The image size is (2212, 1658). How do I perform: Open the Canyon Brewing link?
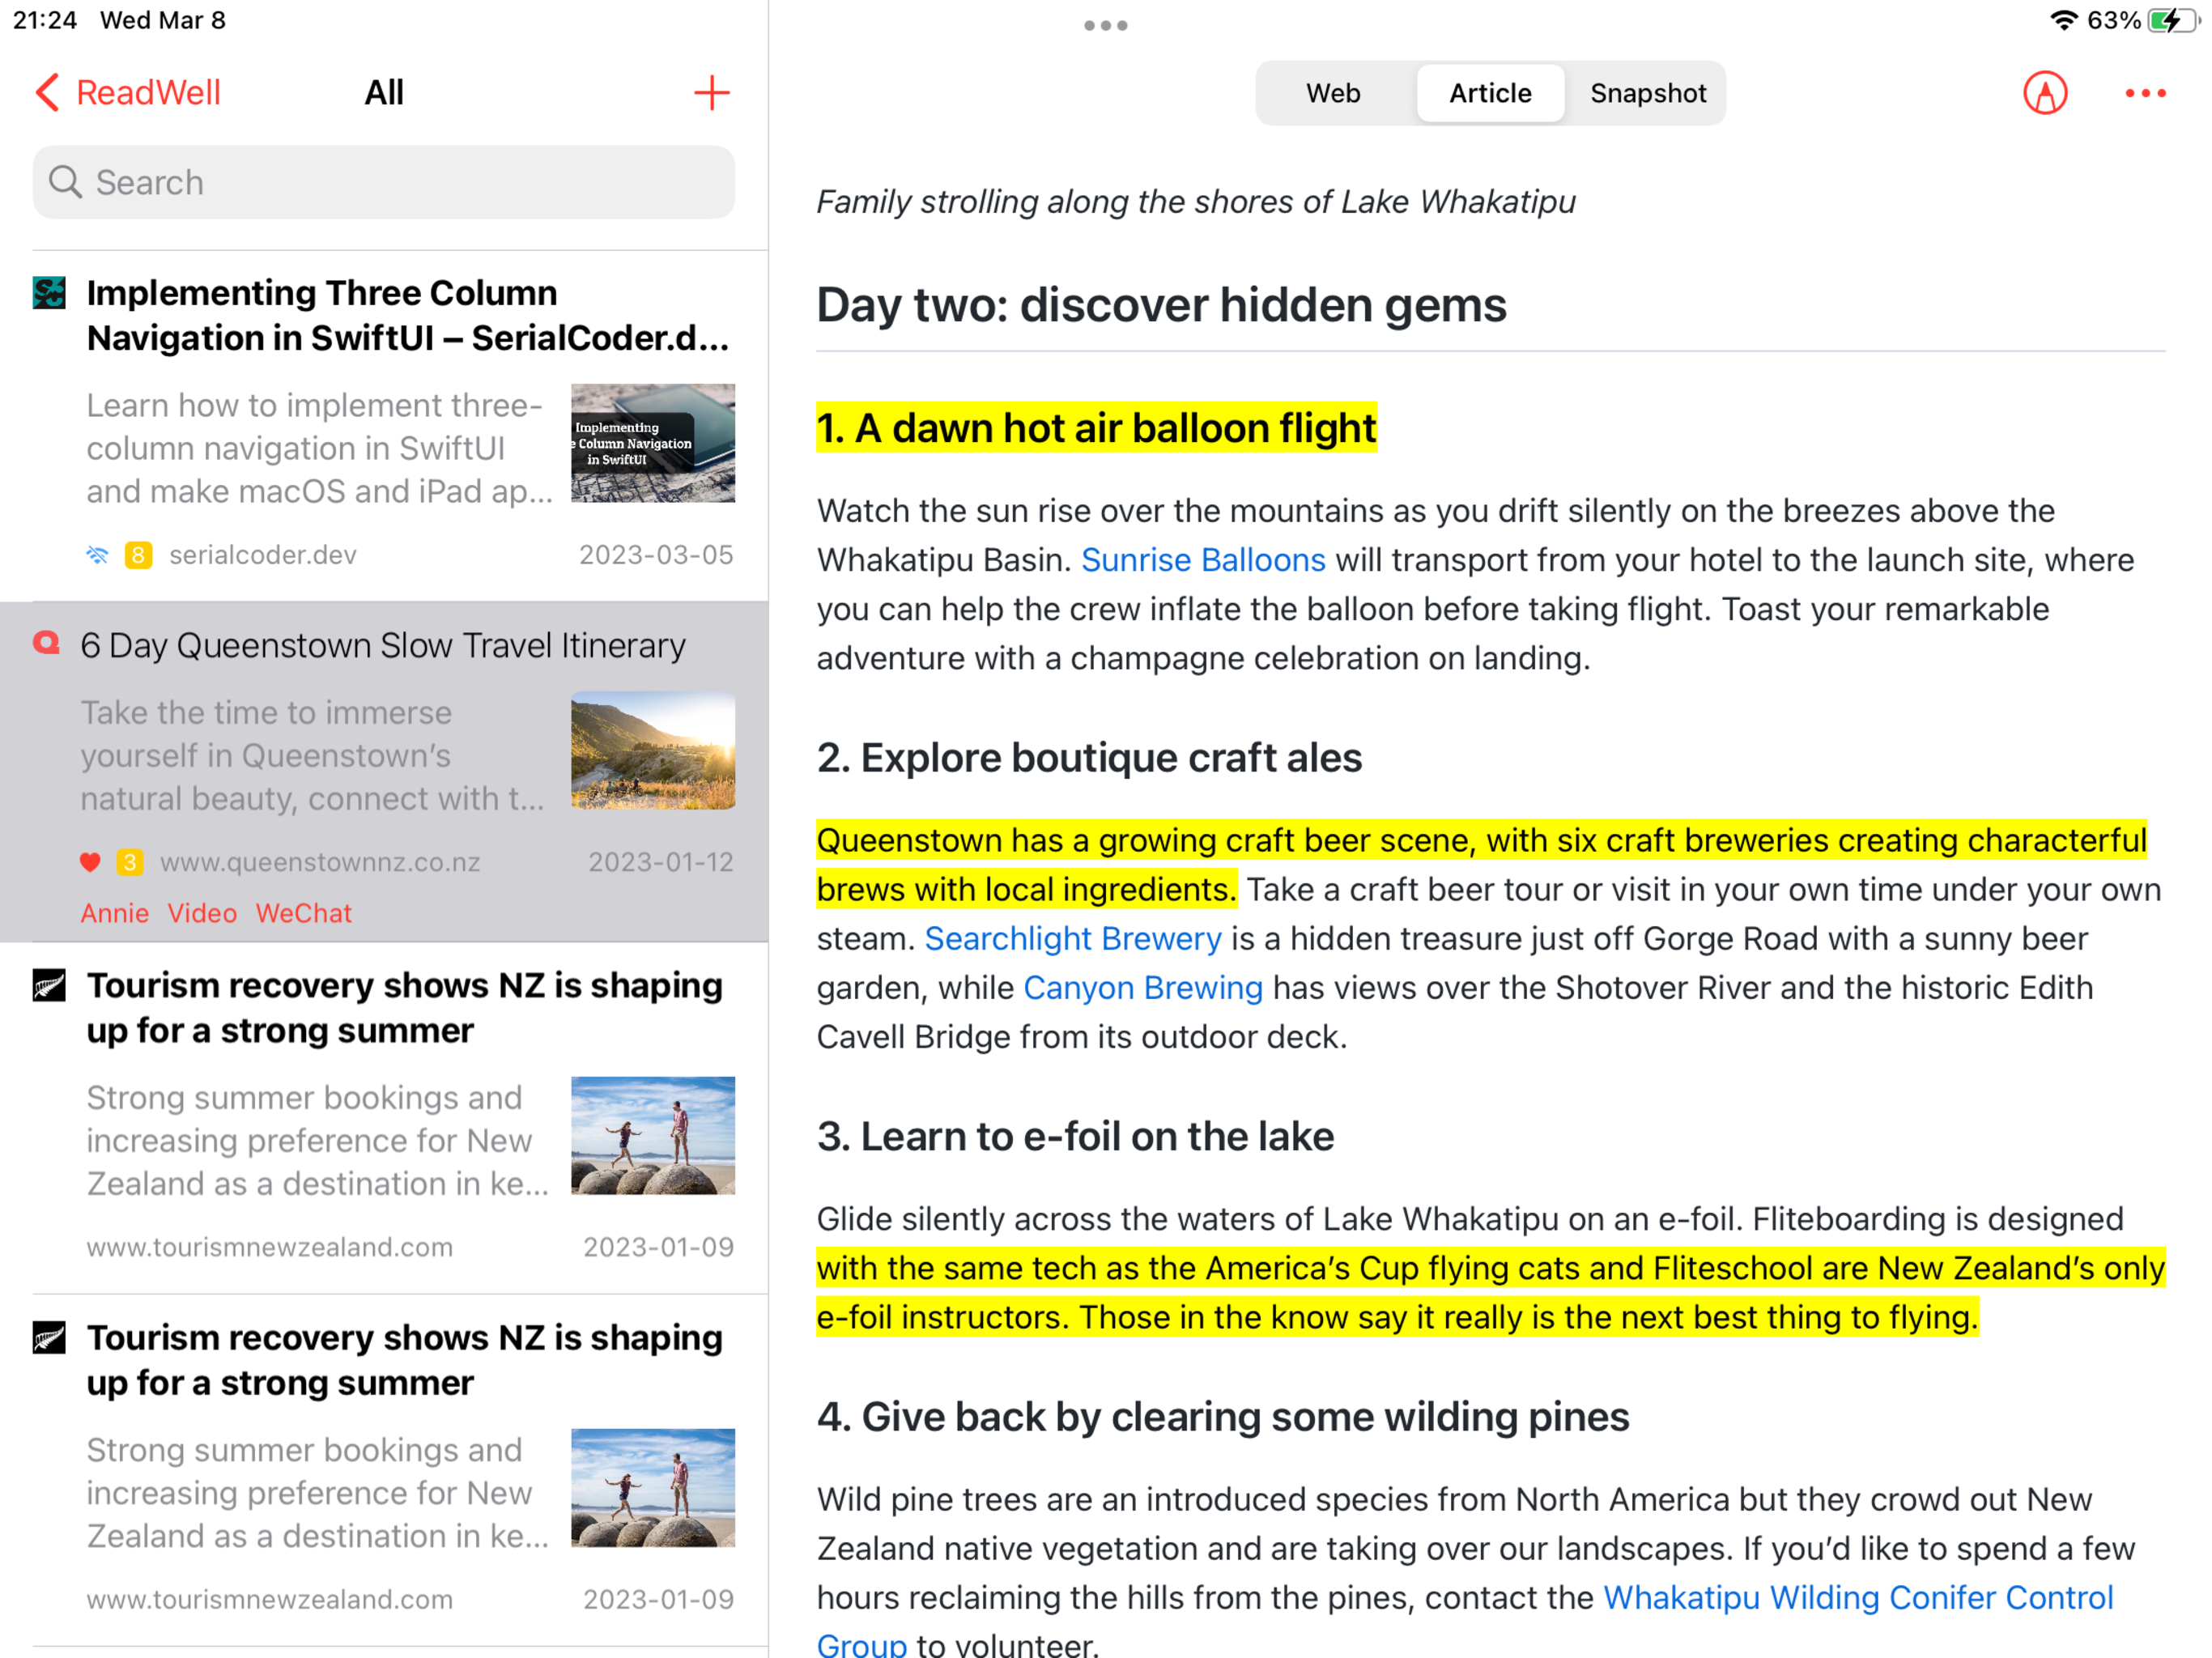[1143, 988]
